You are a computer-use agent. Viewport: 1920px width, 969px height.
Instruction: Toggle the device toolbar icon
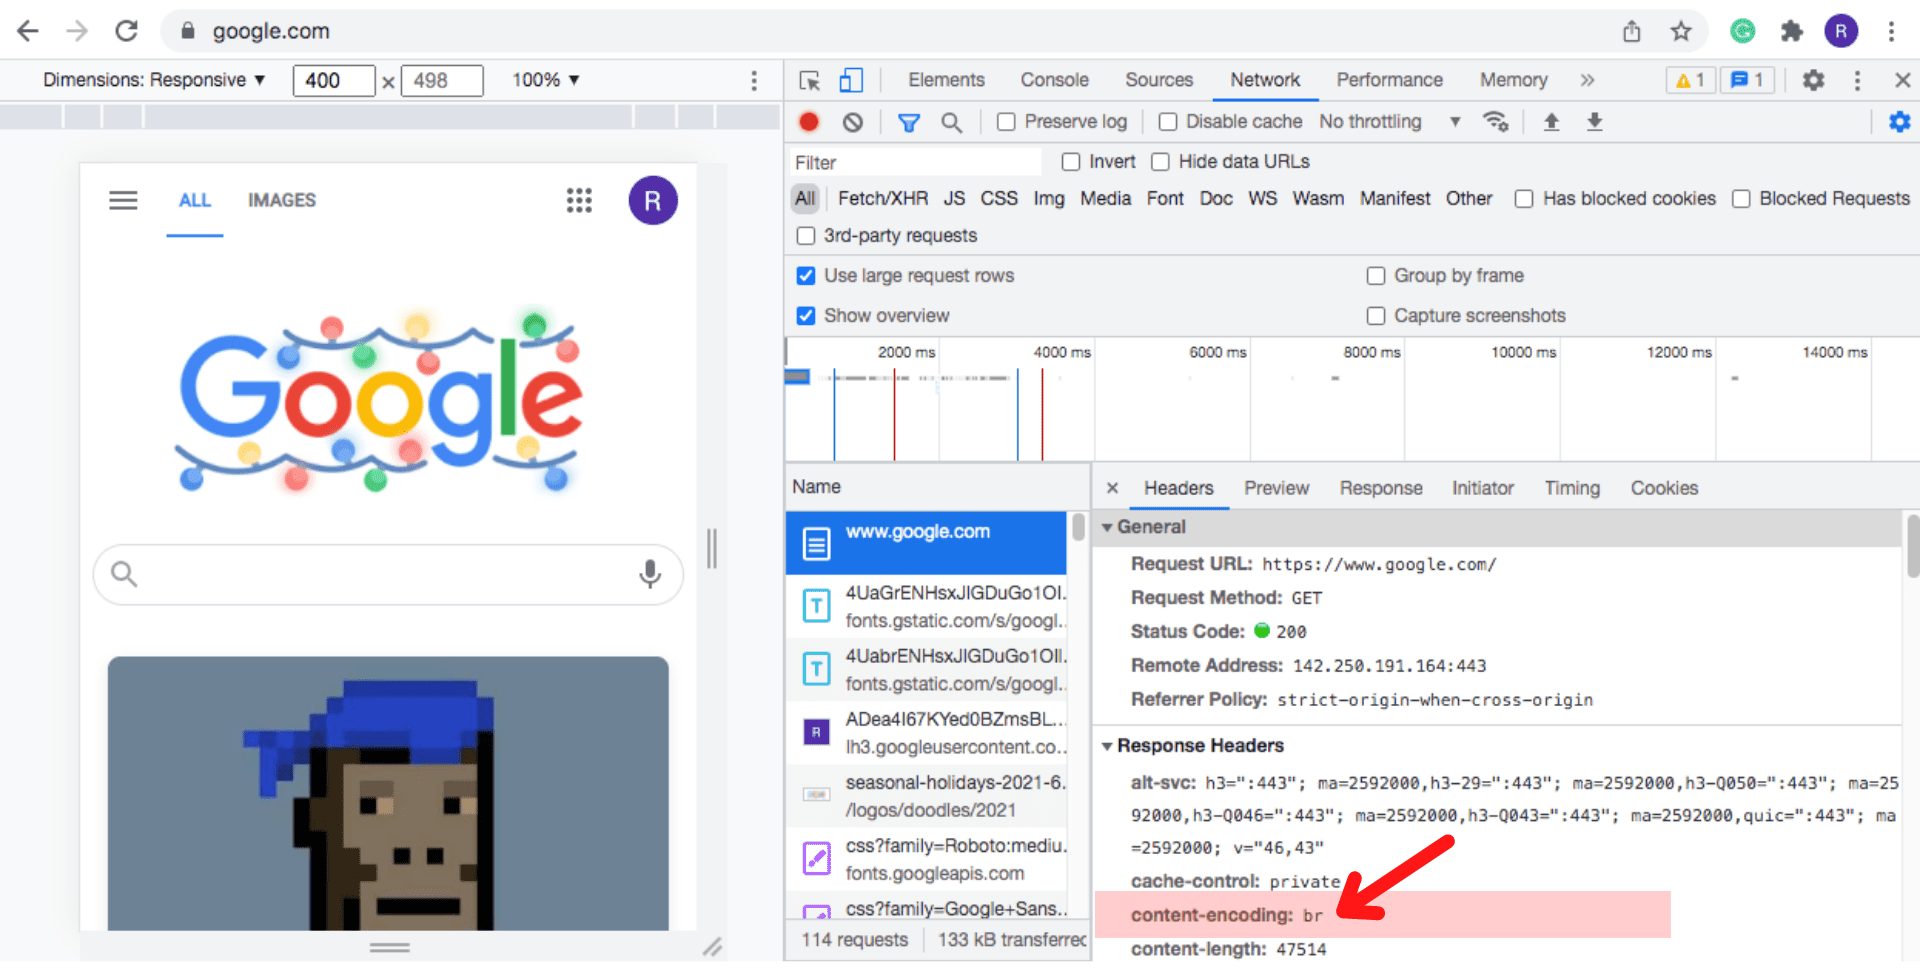(x=851, y=80)
